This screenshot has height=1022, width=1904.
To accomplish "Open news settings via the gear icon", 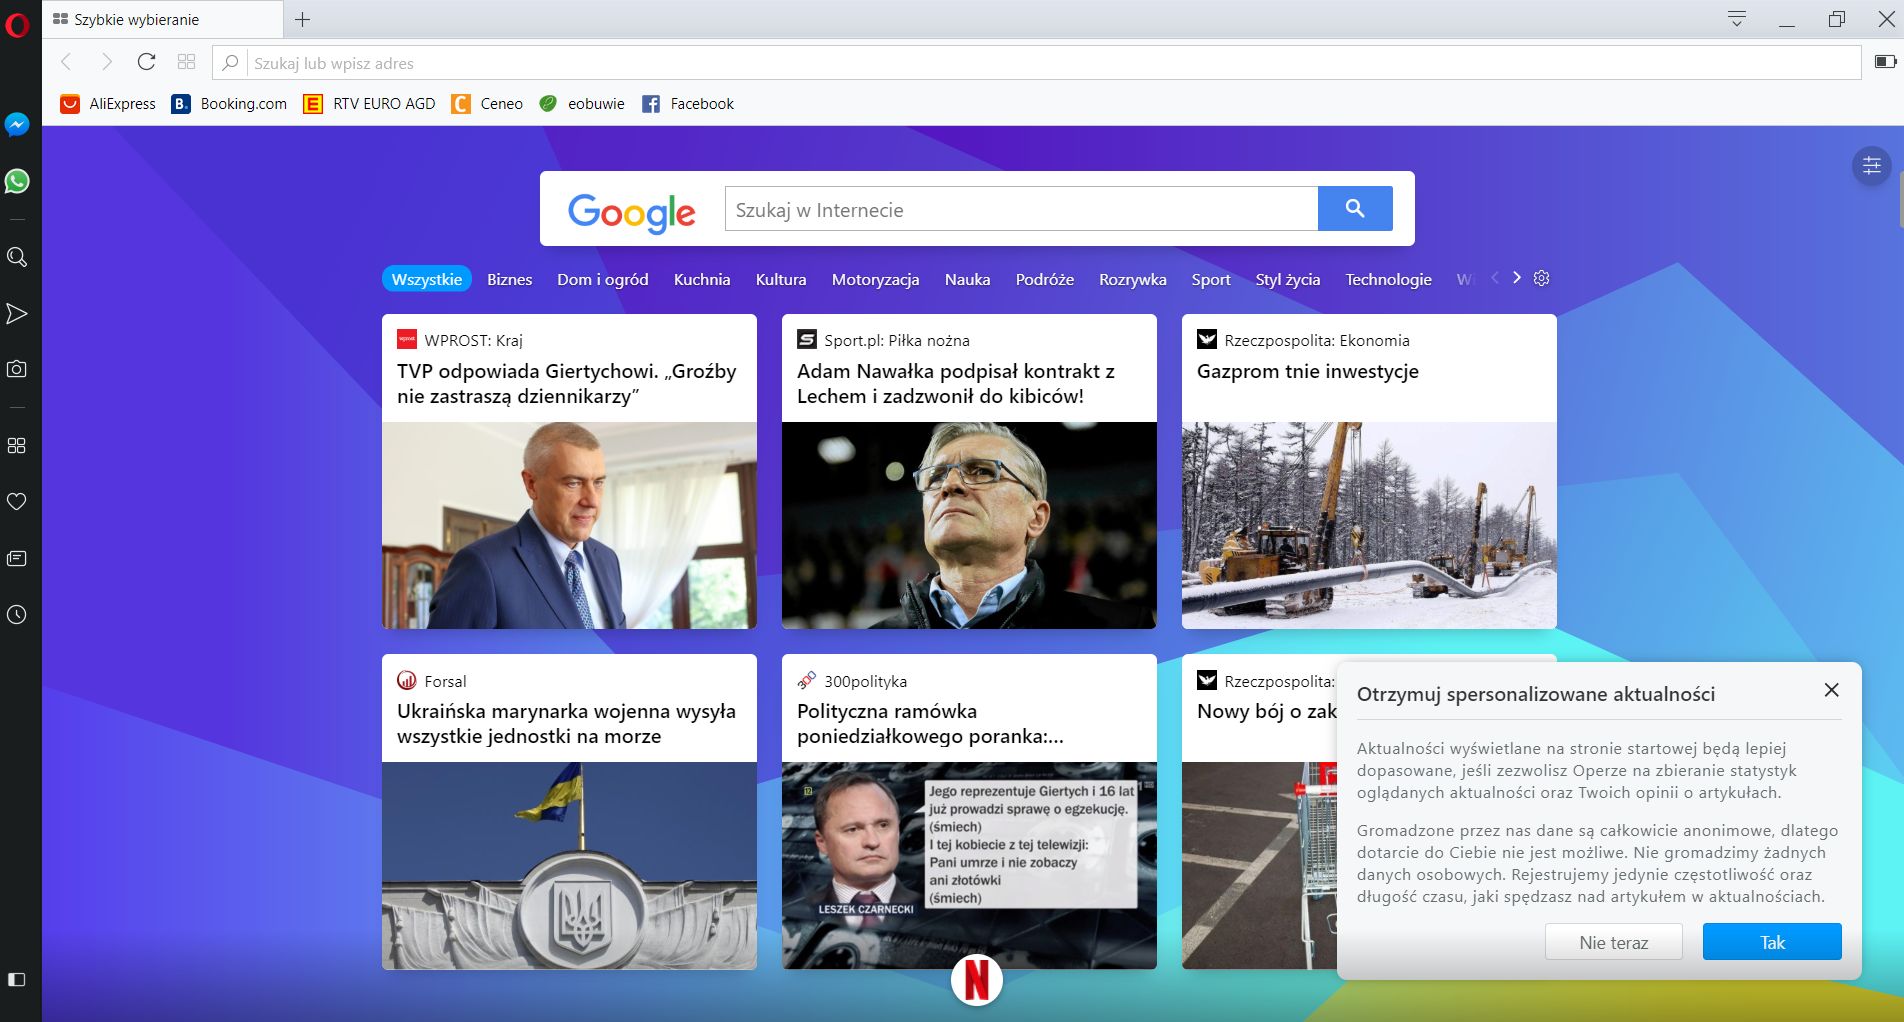I will (1540, 278).
